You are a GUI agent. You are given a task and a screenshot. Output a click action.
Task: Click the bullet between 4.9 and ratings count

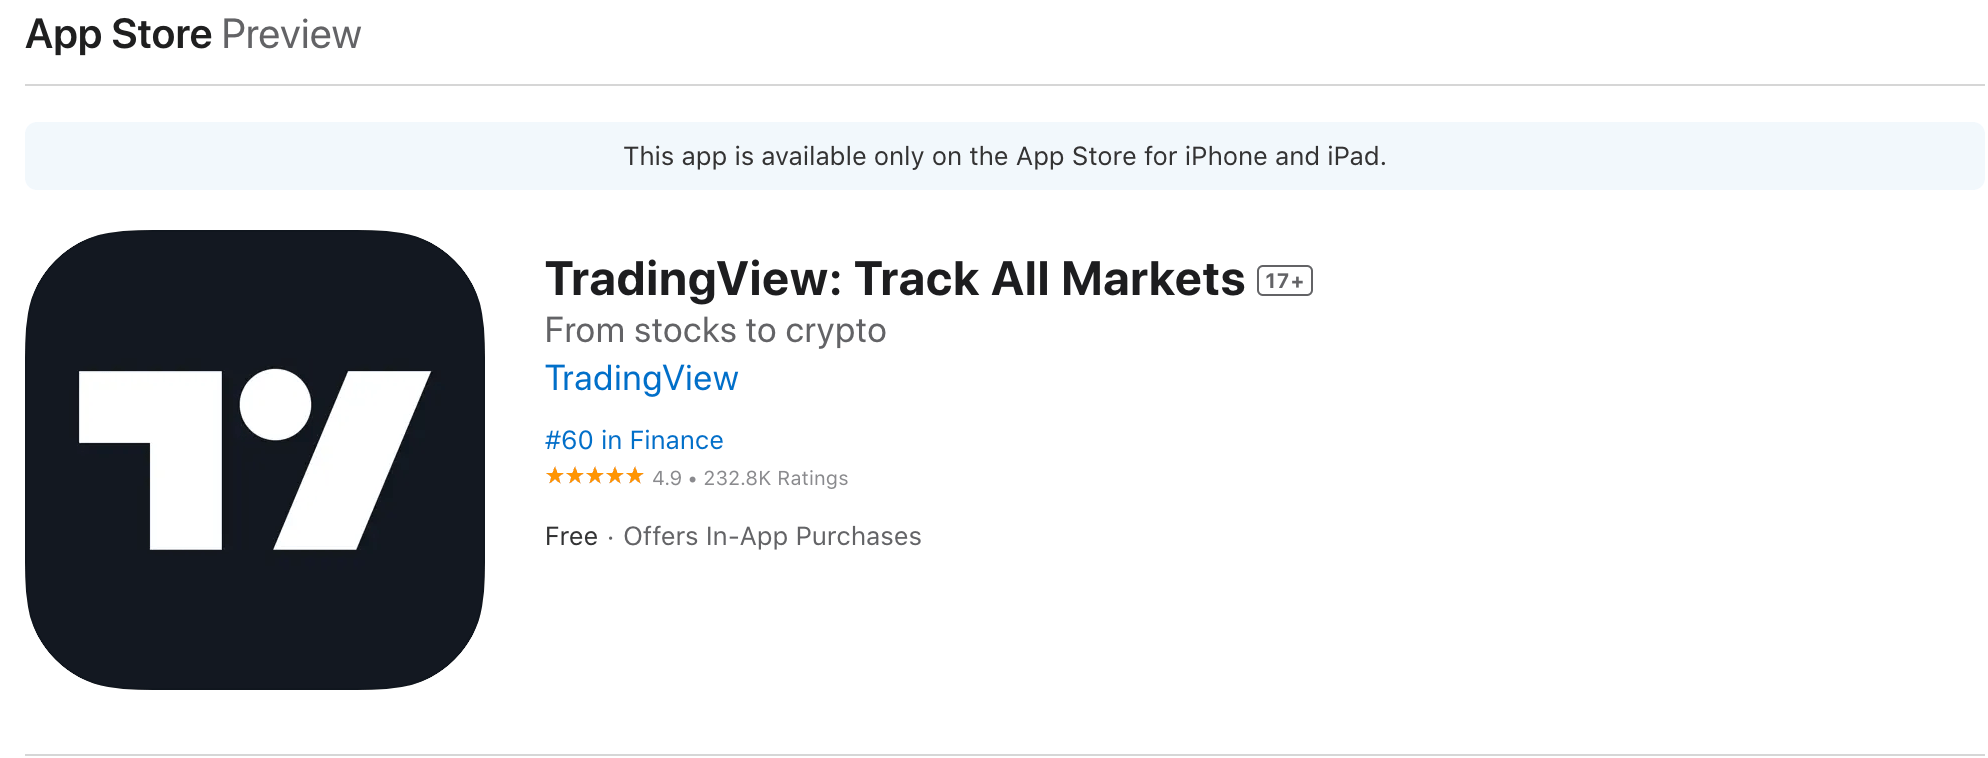coord(694,478)
